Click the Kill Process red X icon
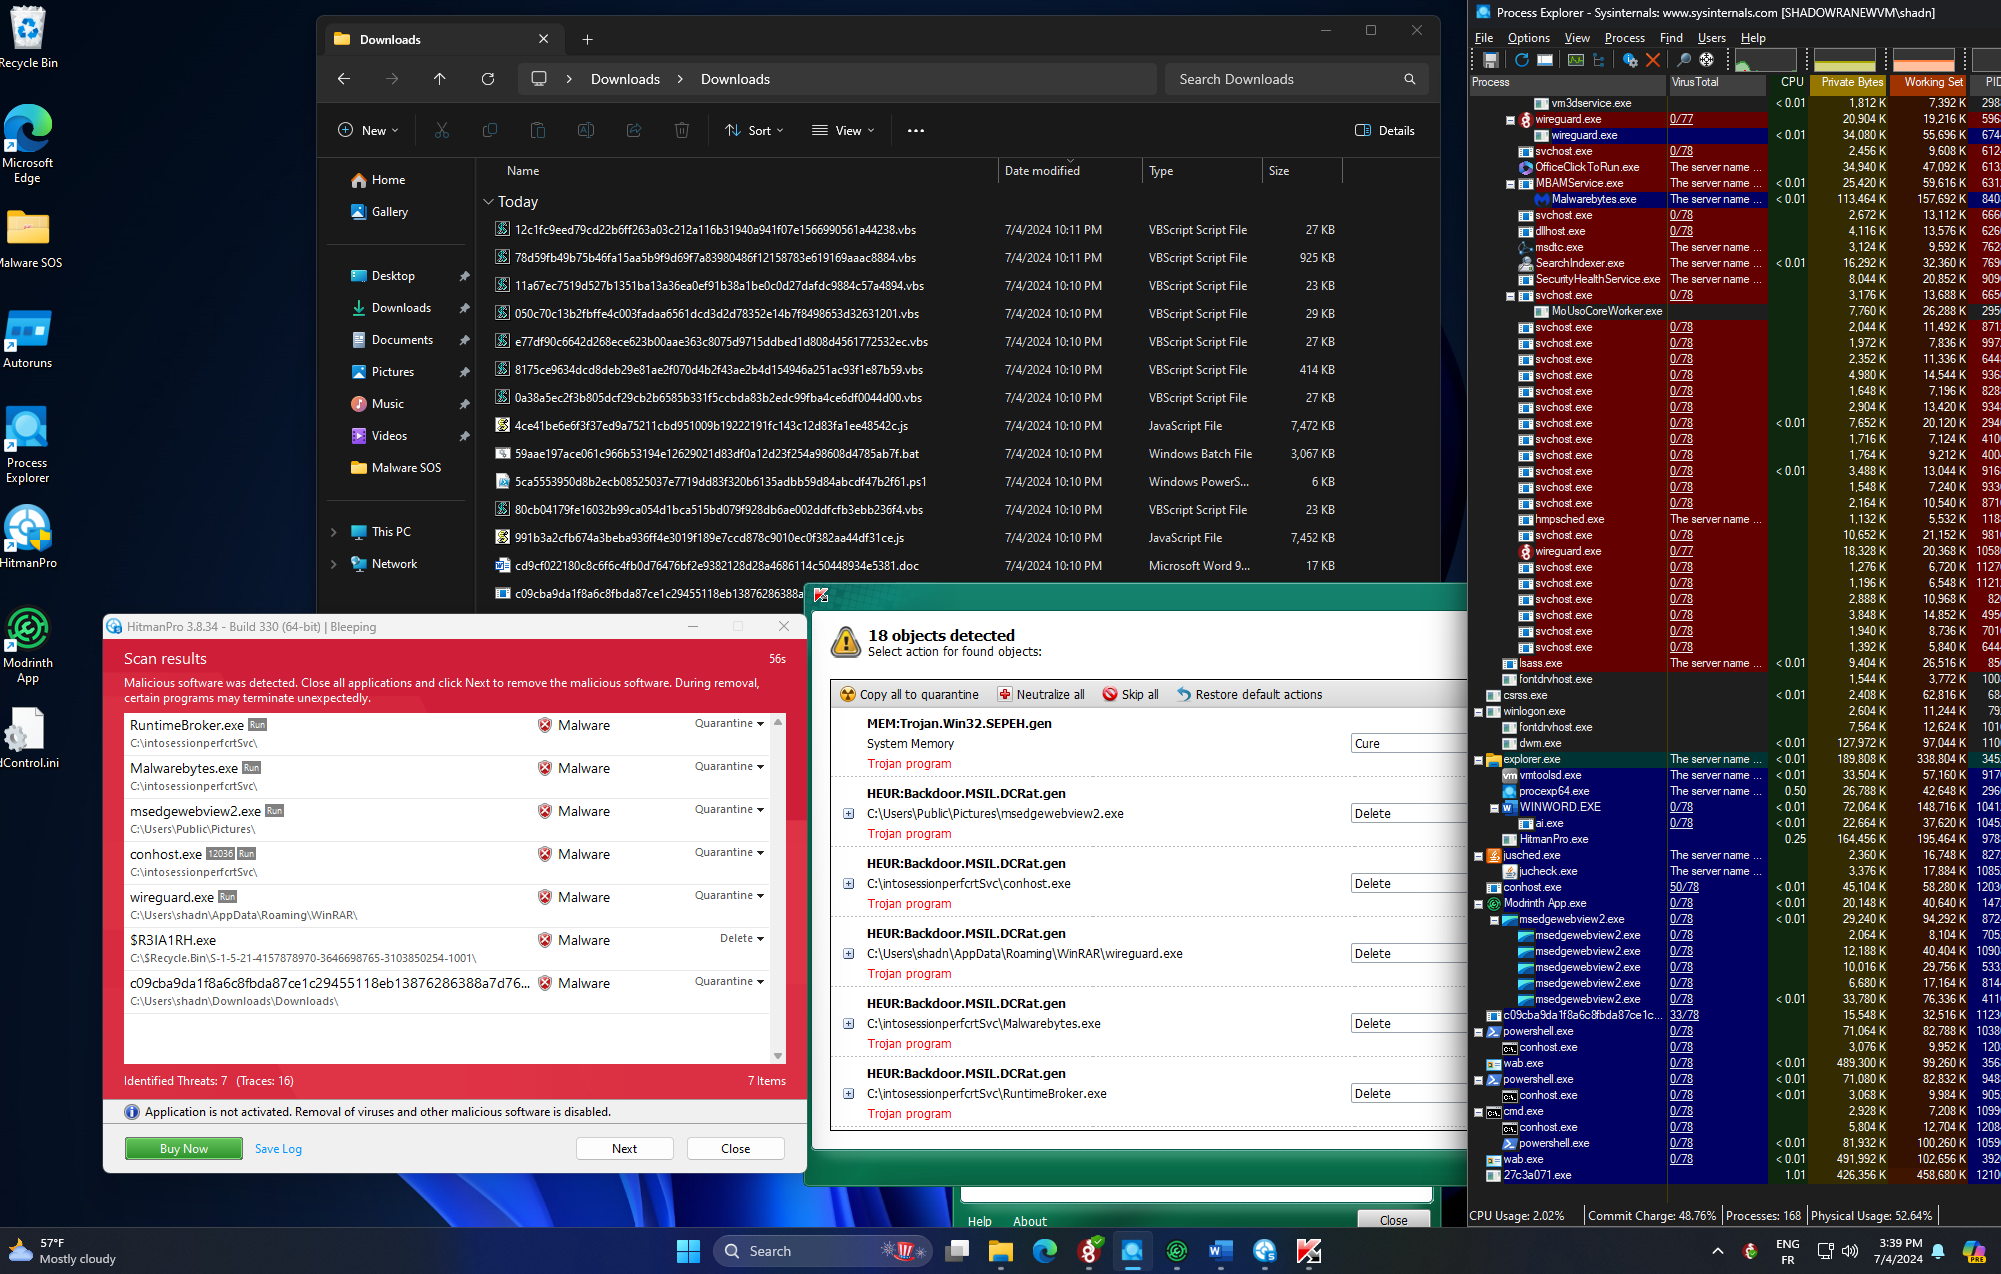 point(1653,60)
